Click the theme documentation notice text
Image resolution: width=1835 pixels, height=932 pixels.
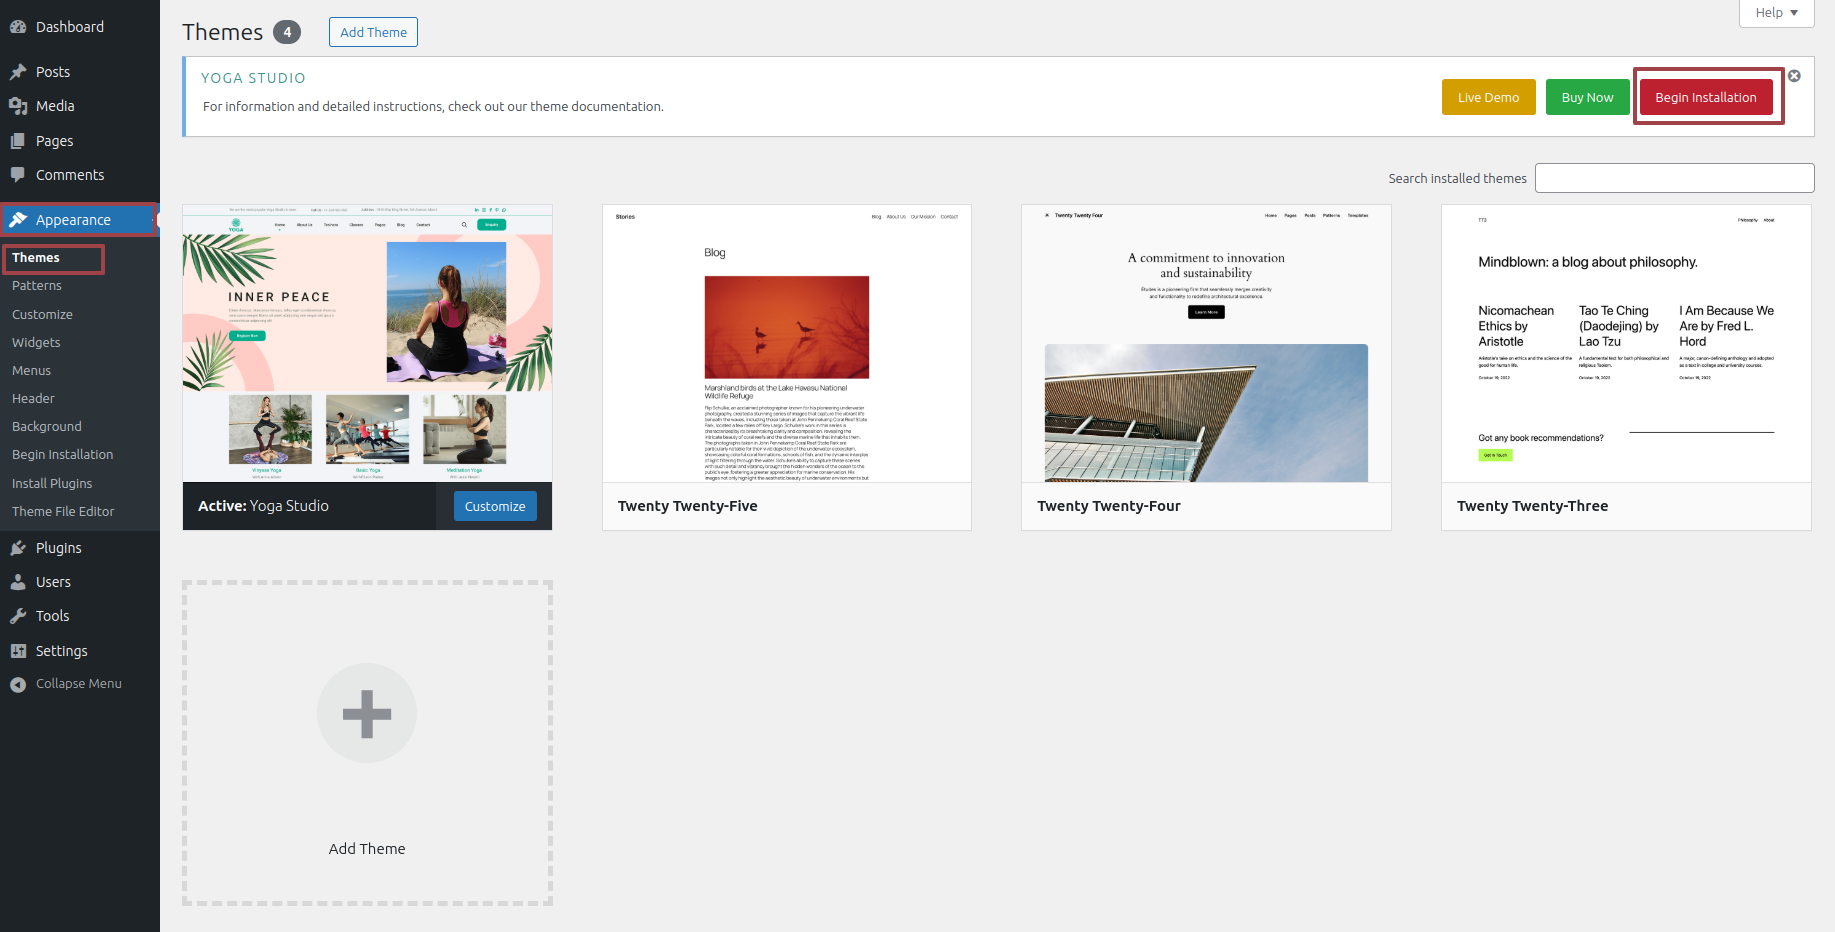click(433, 106)
